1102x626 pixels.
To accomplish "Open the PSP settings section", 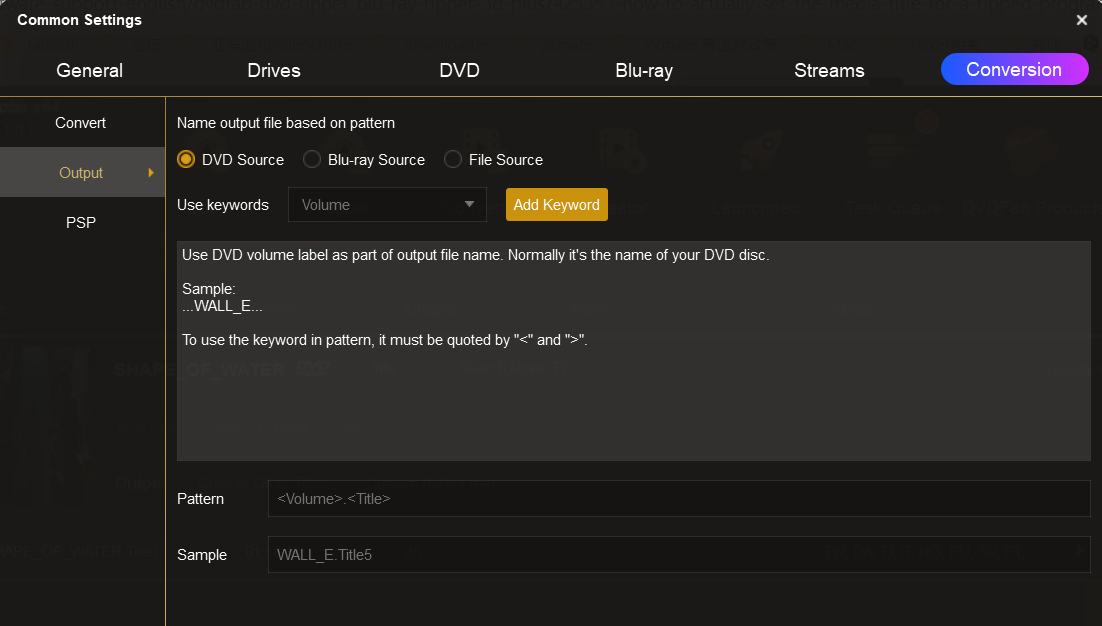I will coord(81,223).
